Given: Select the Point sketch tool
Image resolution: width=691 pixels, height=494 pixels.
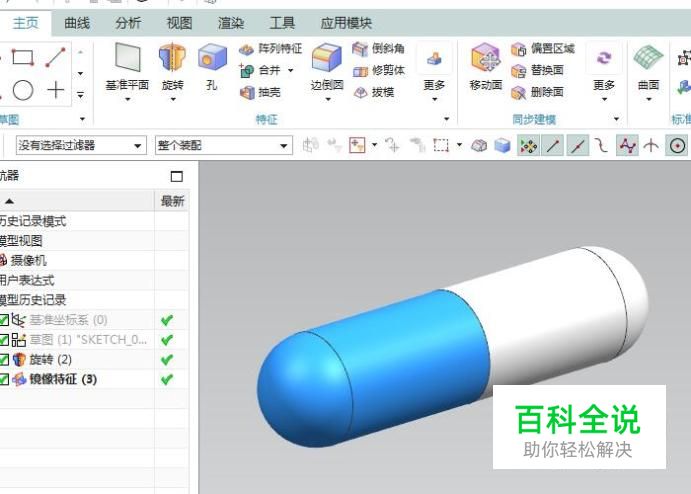Looking at the screenshot, I should pyautogui.click(x=56, y=90).
